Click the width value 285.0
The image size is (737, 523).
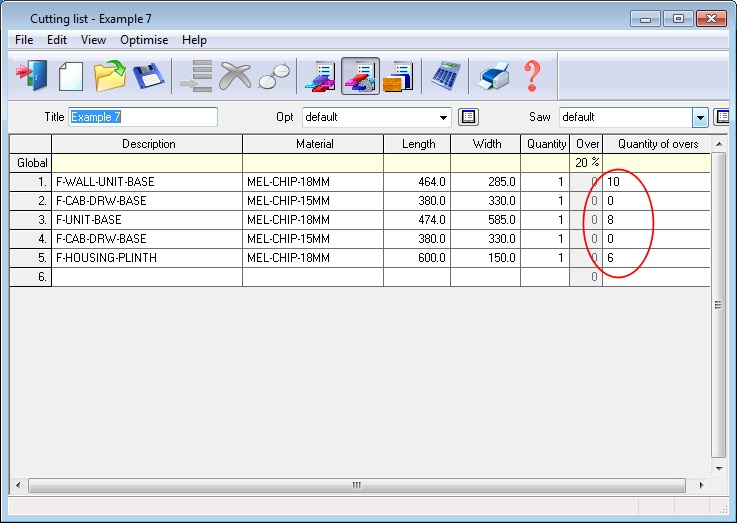point(486,182)
